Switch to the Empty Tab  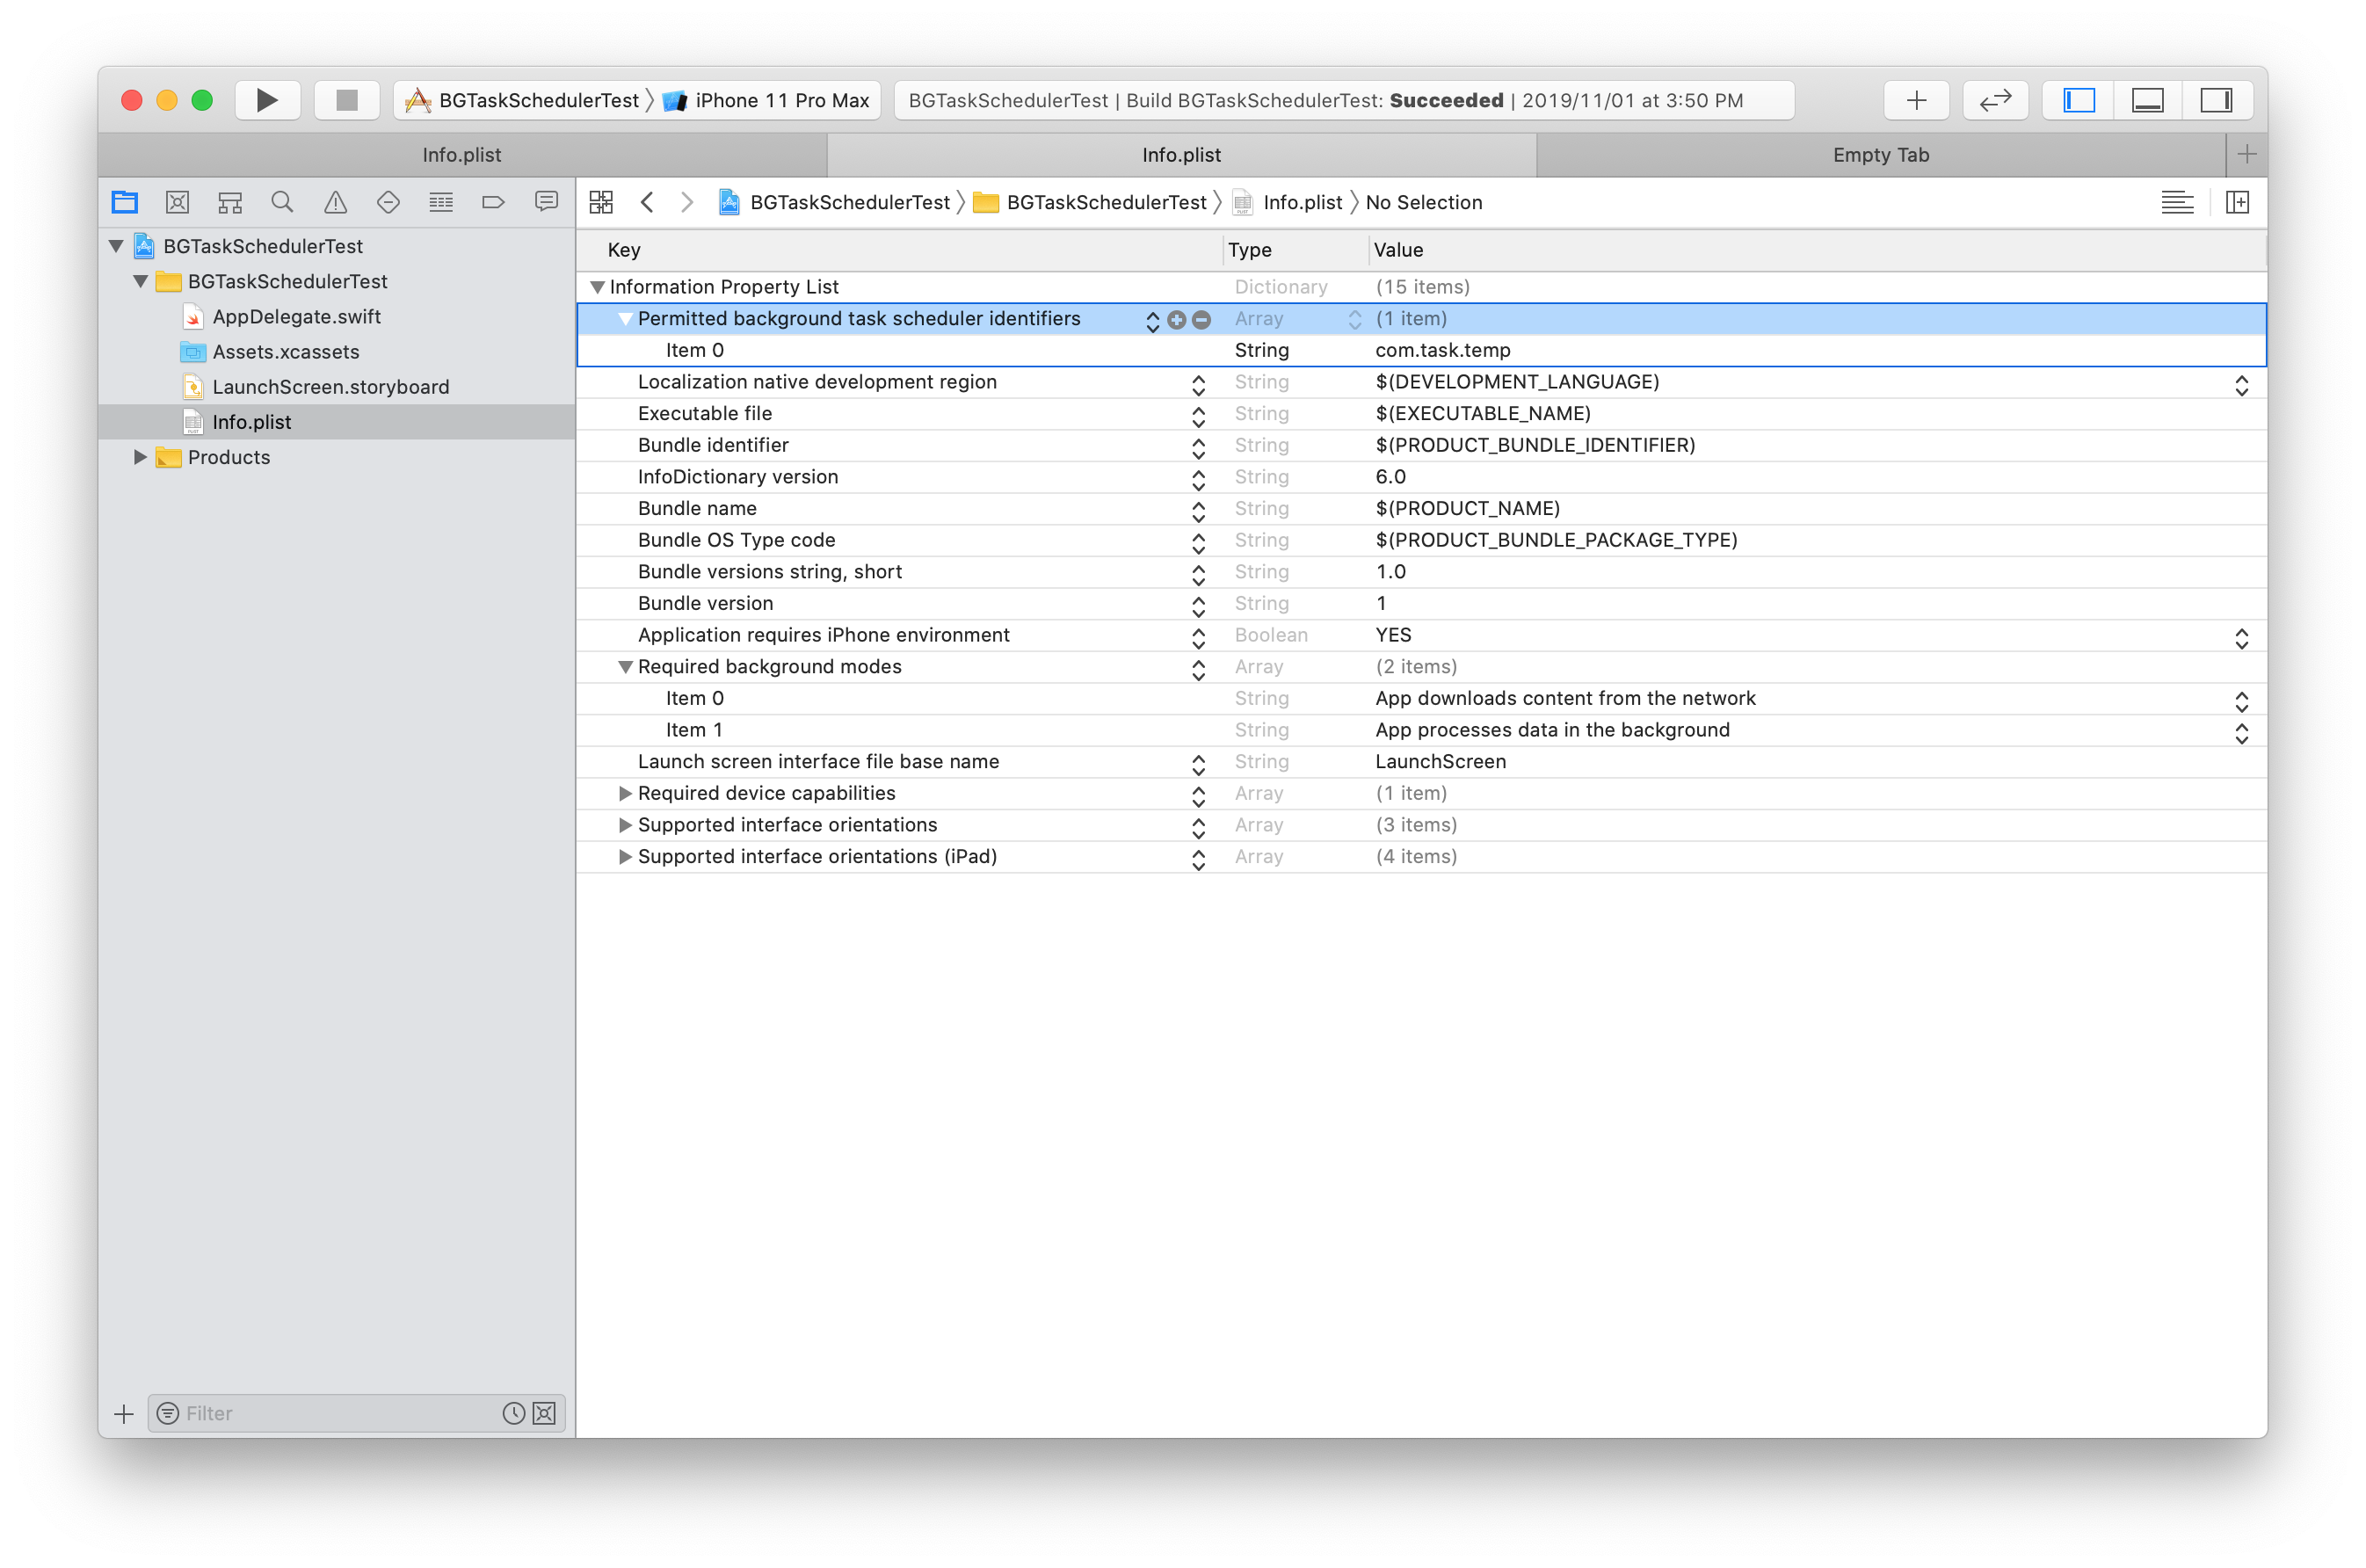(1880, 155)
